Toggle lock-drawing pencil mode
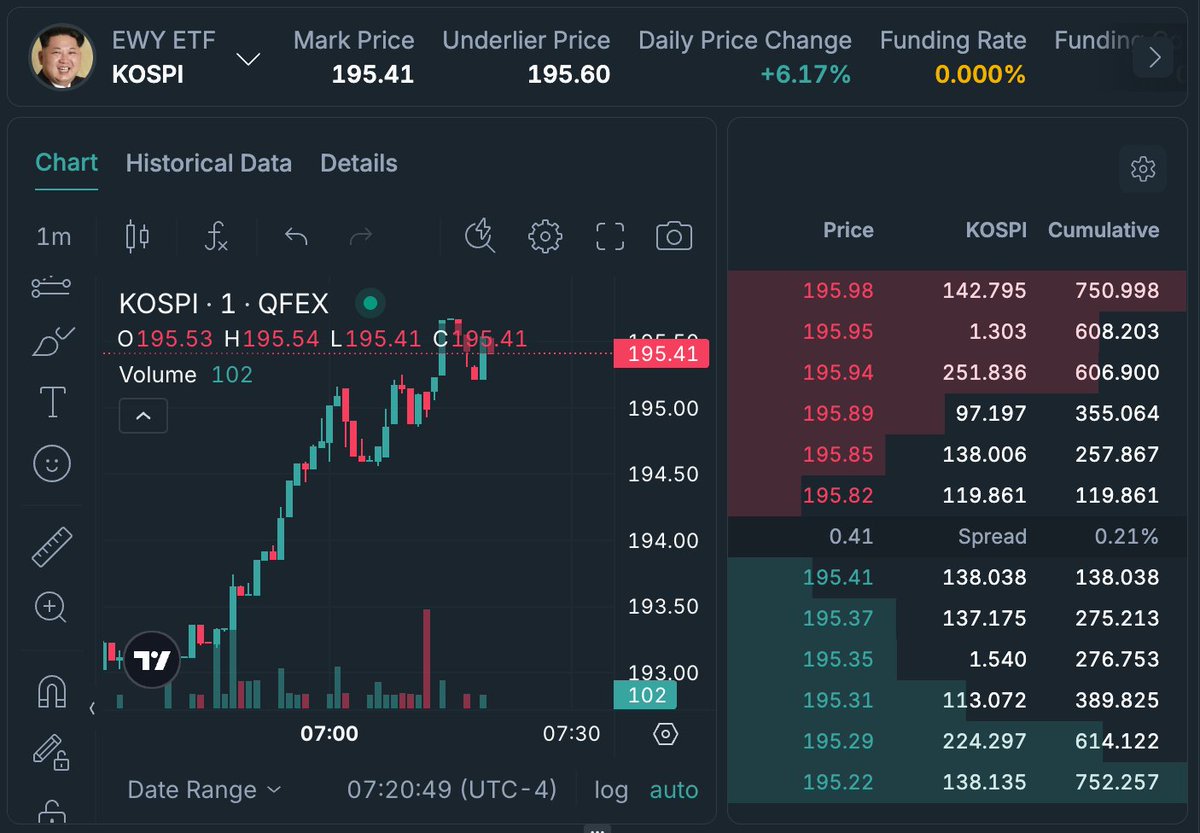The width and height of the screenshot is (1200, 833). [x=50, y=751]
